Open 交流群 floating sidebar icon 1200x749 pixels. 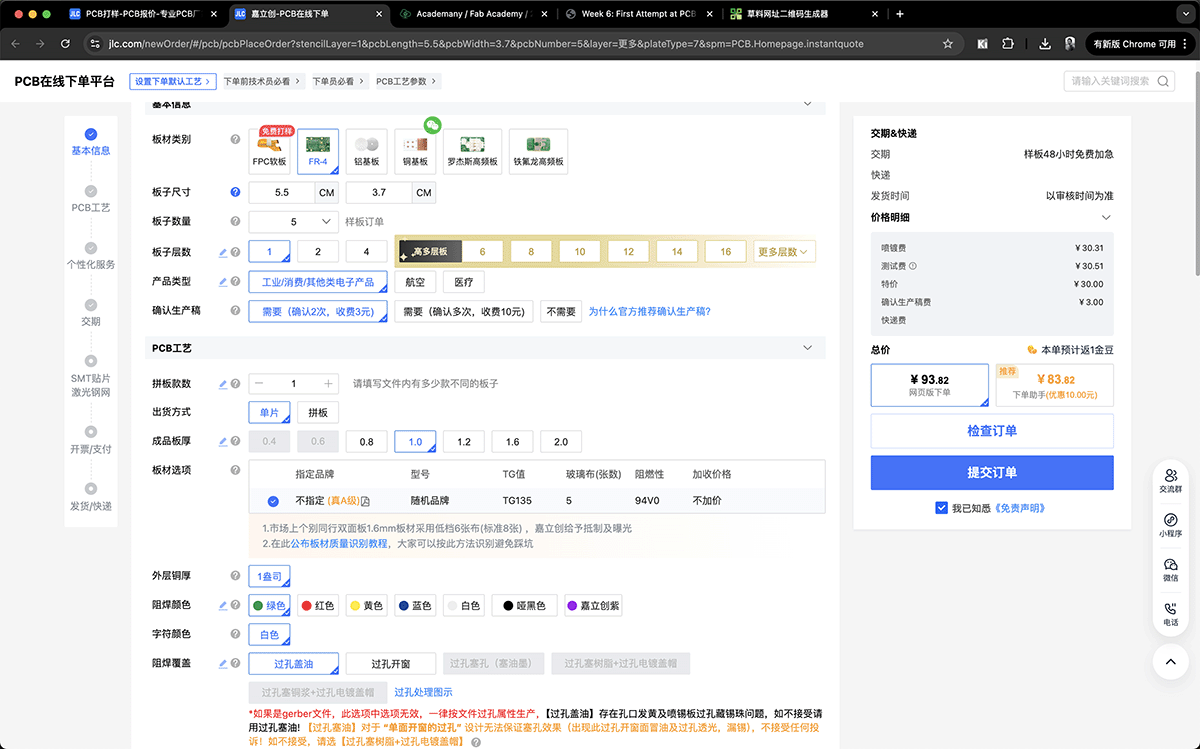tap(1171, 480)
